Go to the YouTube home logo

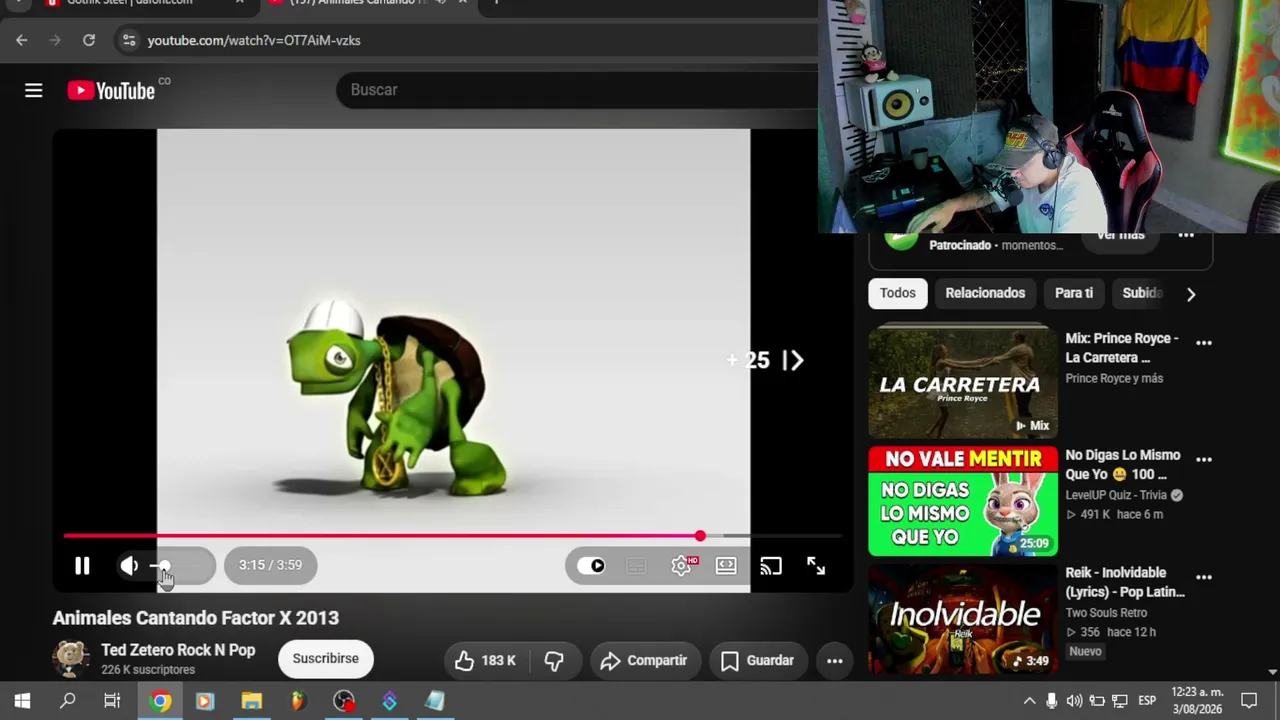click(x=112, y=91)
